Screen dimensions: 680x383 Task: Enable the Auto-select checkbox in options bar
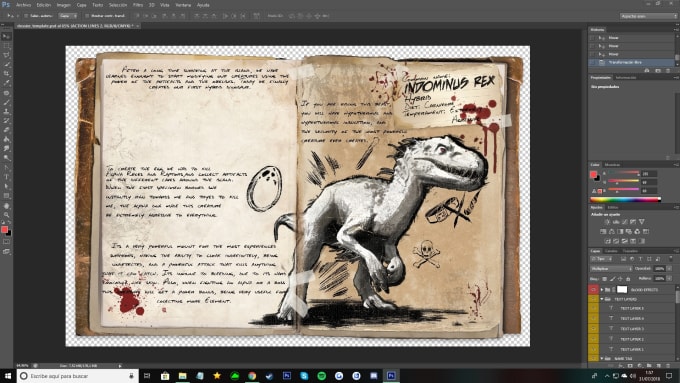tap(26, 16)
